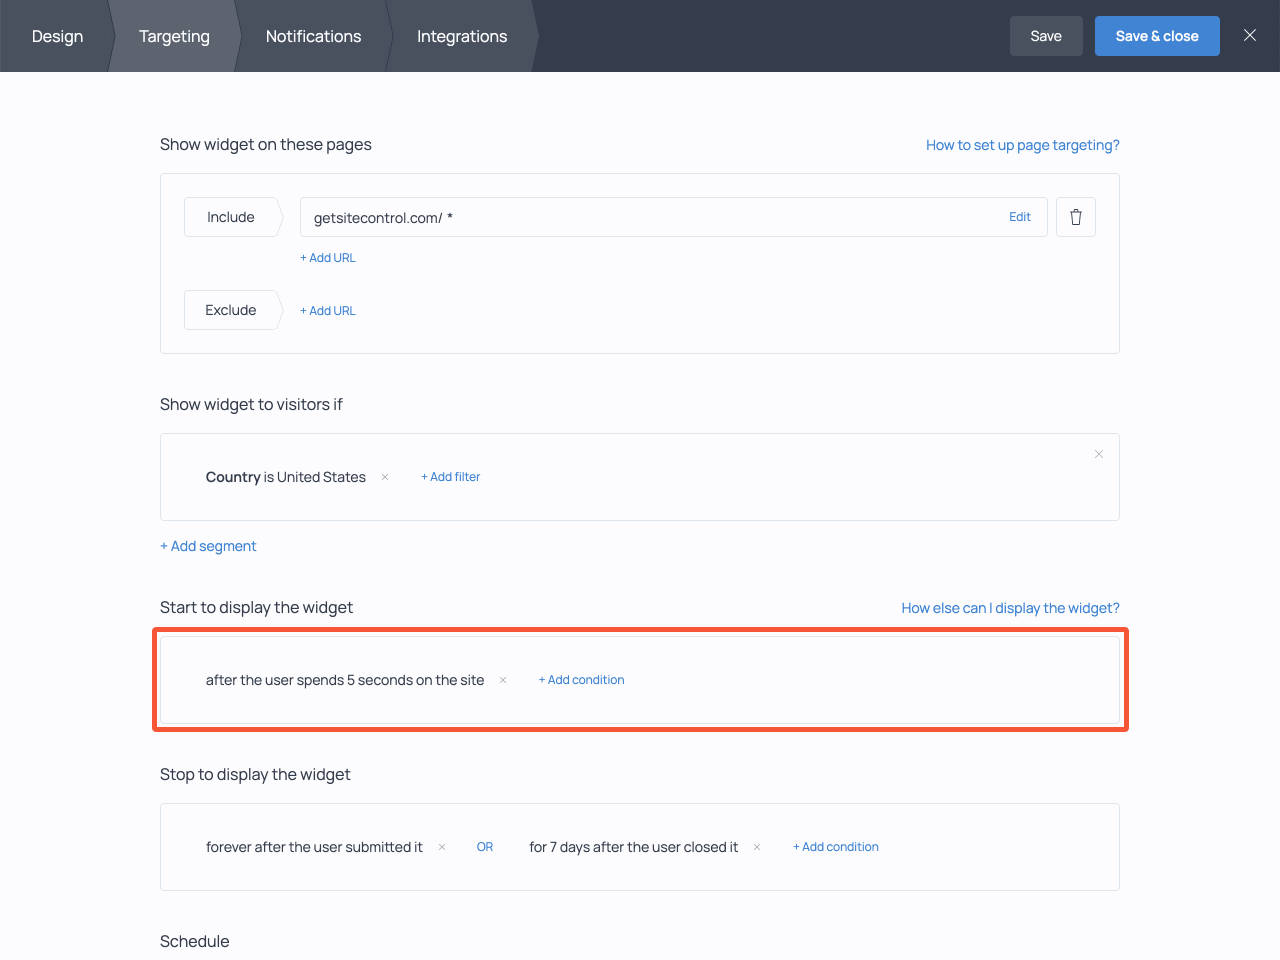Add a new visitor segment
The height and width of the screenshot is (960, 1280).
(208, 546)
